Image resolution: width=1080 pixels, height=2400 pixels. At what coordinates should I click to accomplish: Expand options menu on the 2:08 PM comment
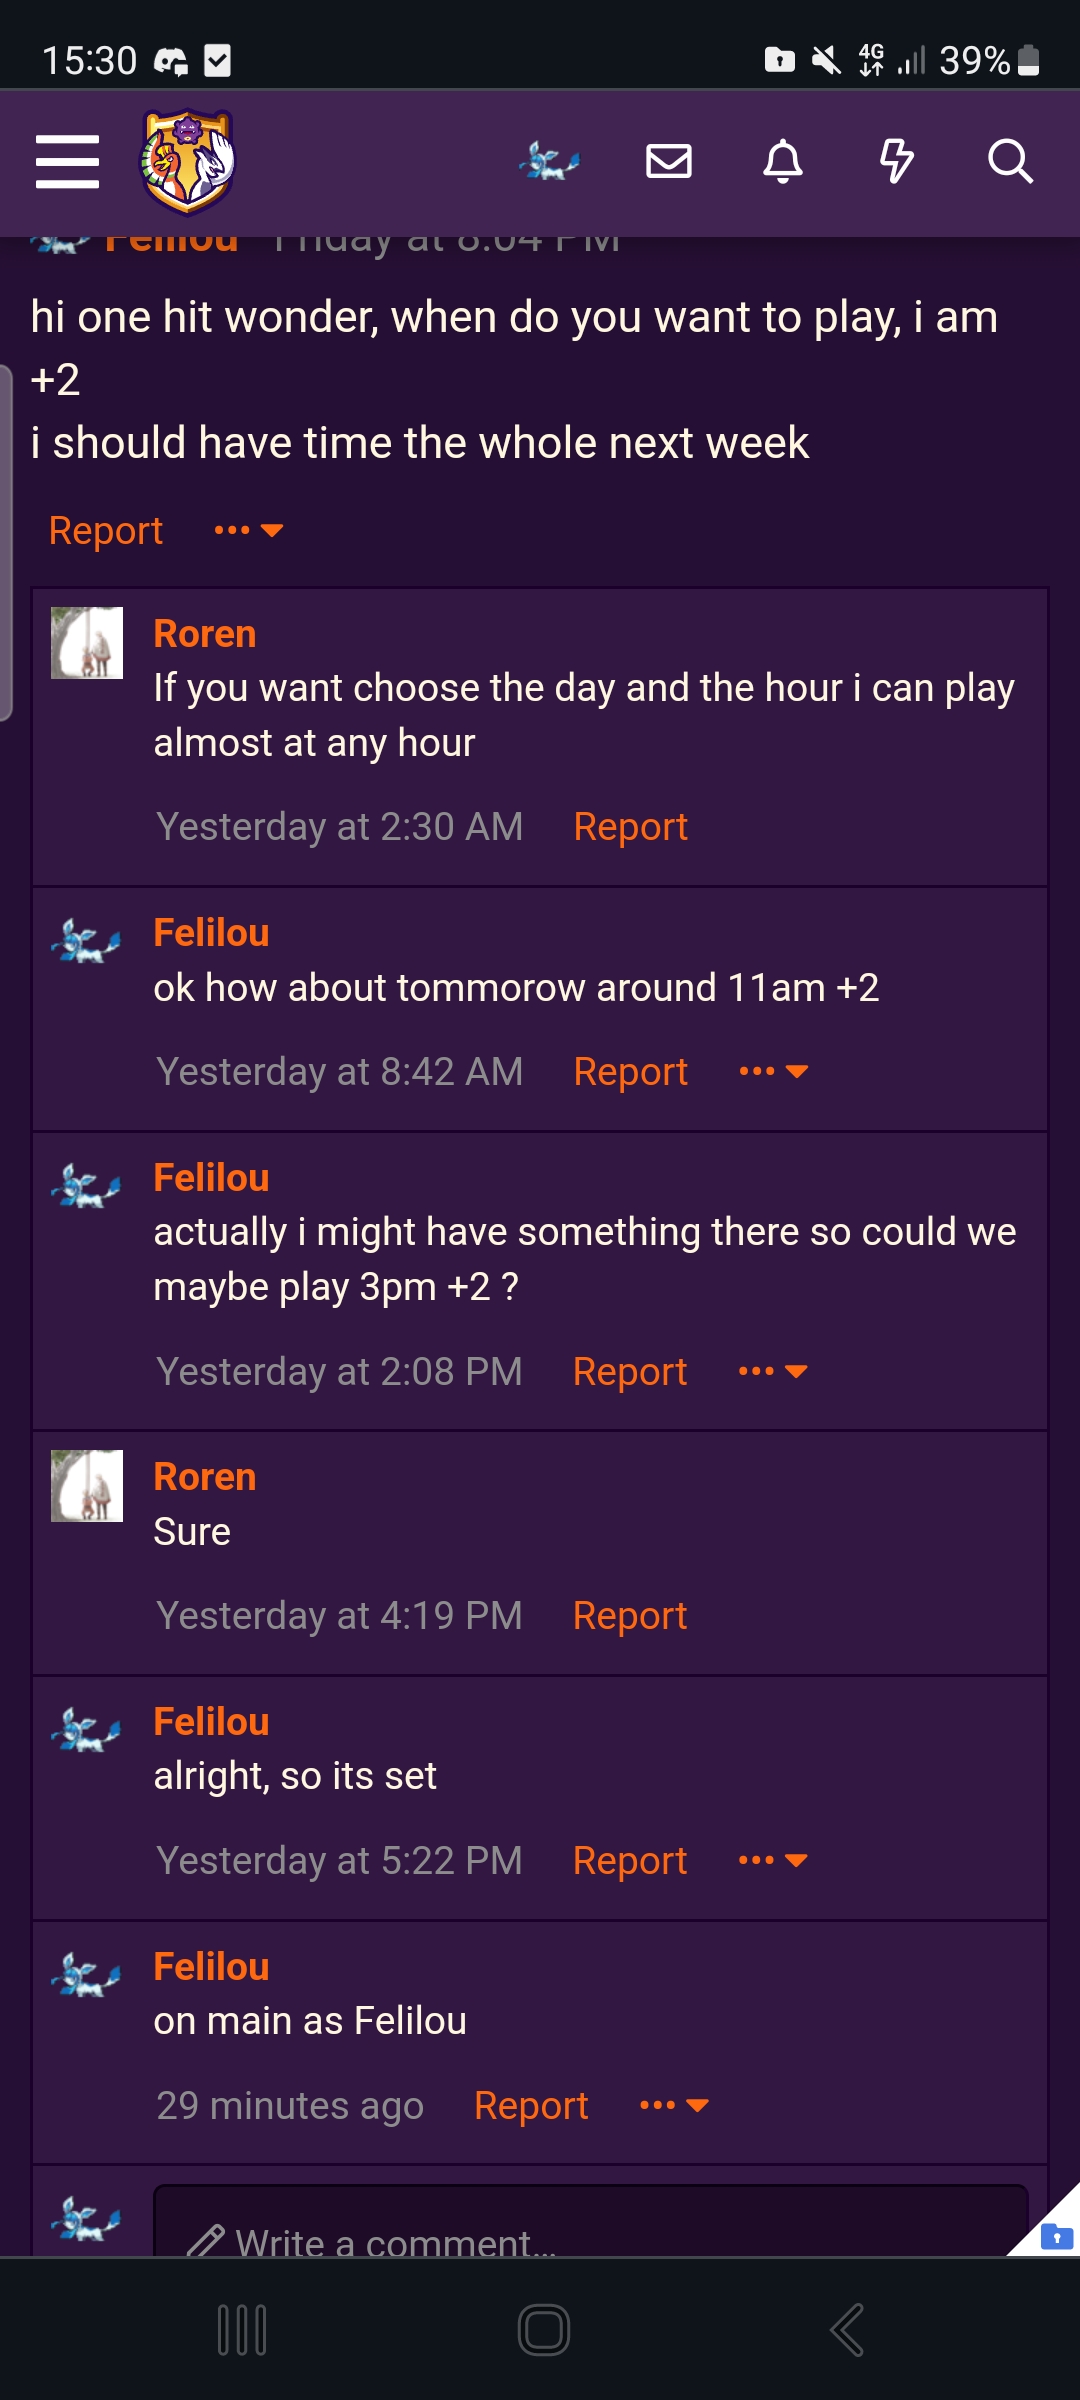(773, 1371)
